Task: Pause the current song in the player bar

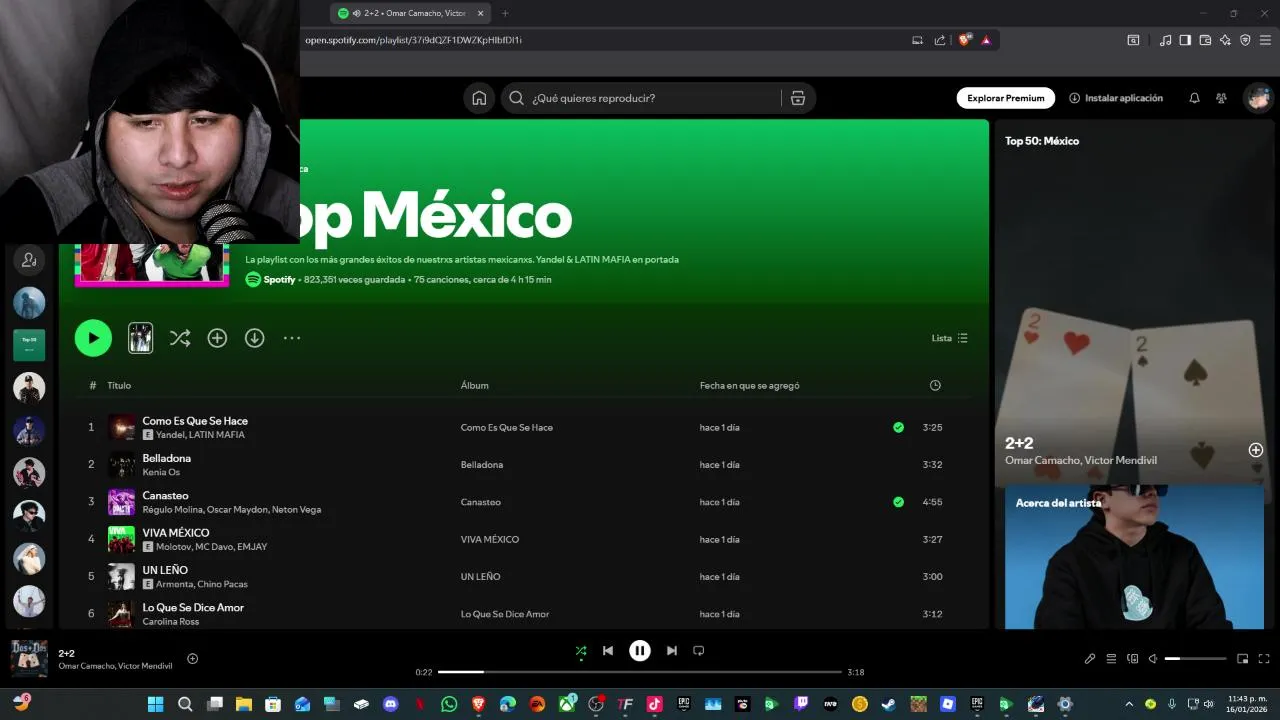Action: coord(640,651)
